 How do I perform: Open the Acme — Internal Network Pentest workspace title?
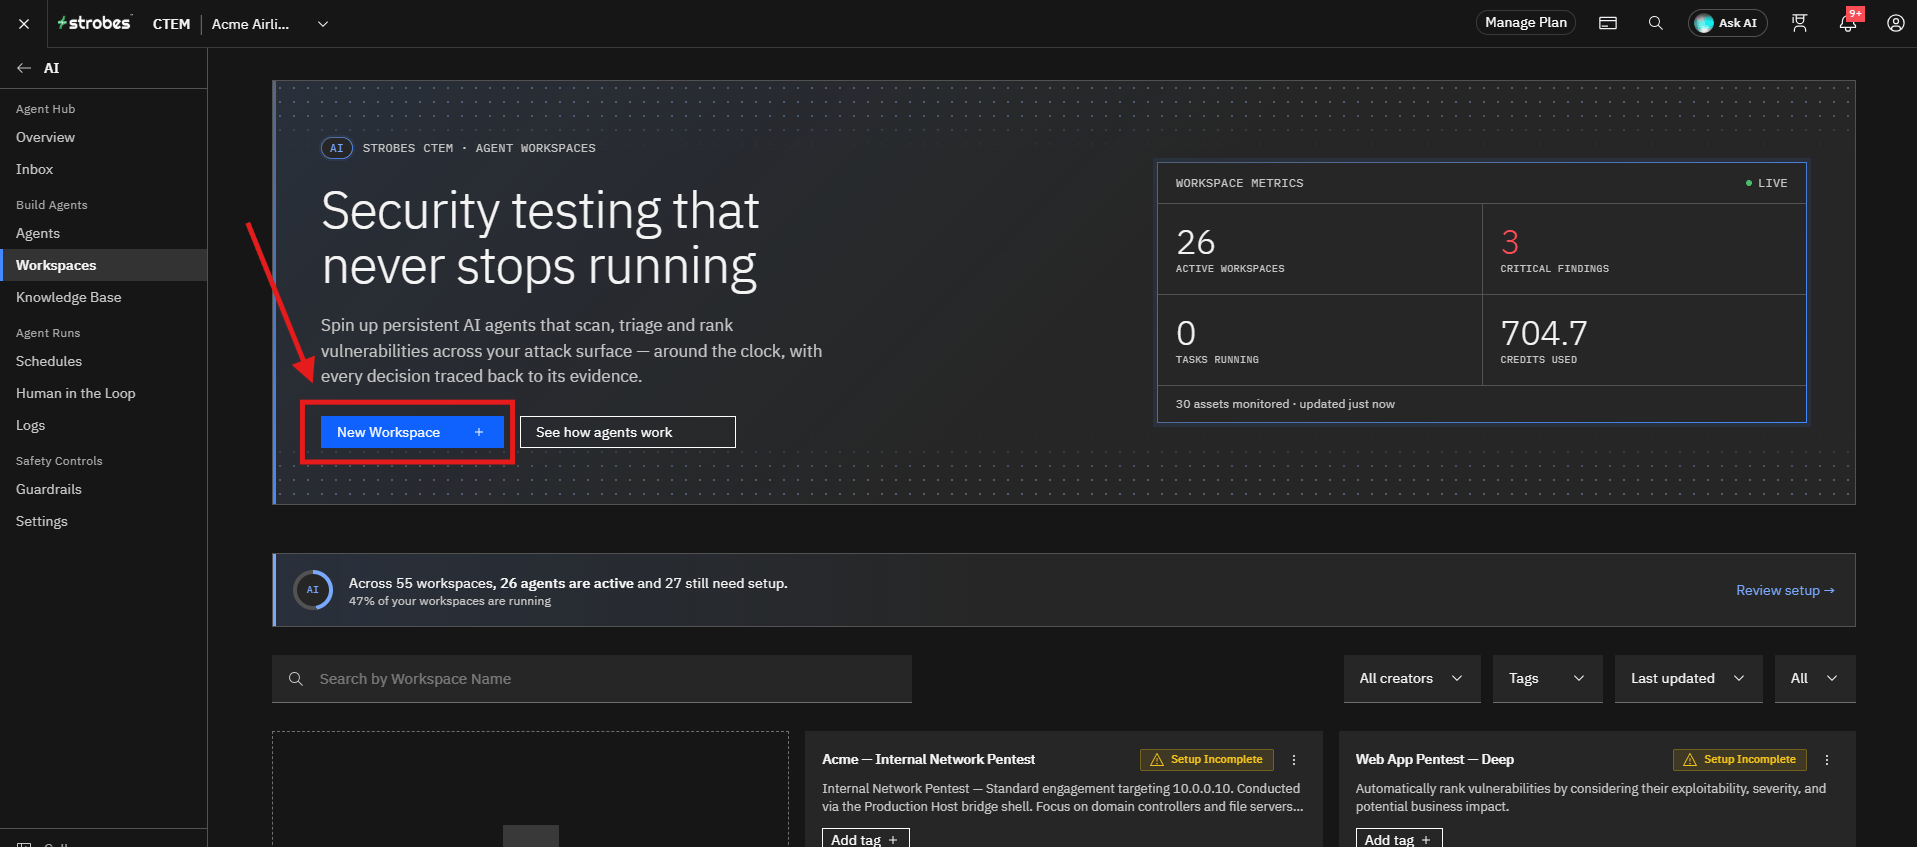coord(928,760)
